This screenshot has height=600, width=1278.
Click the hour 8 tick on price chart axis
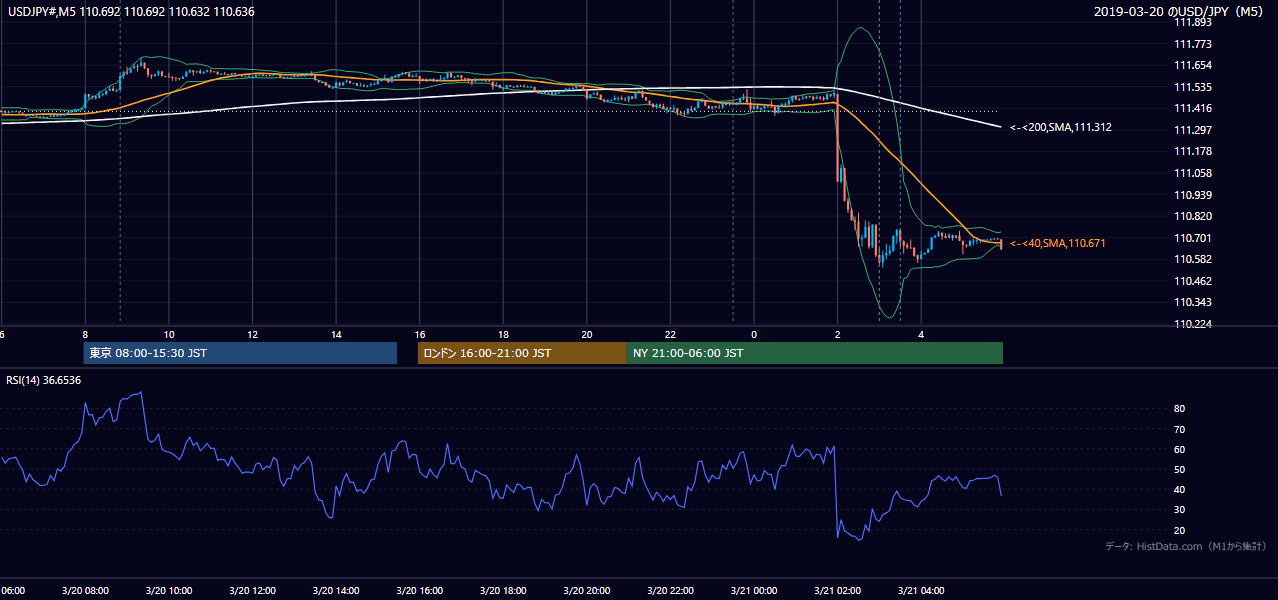point(85,334)
